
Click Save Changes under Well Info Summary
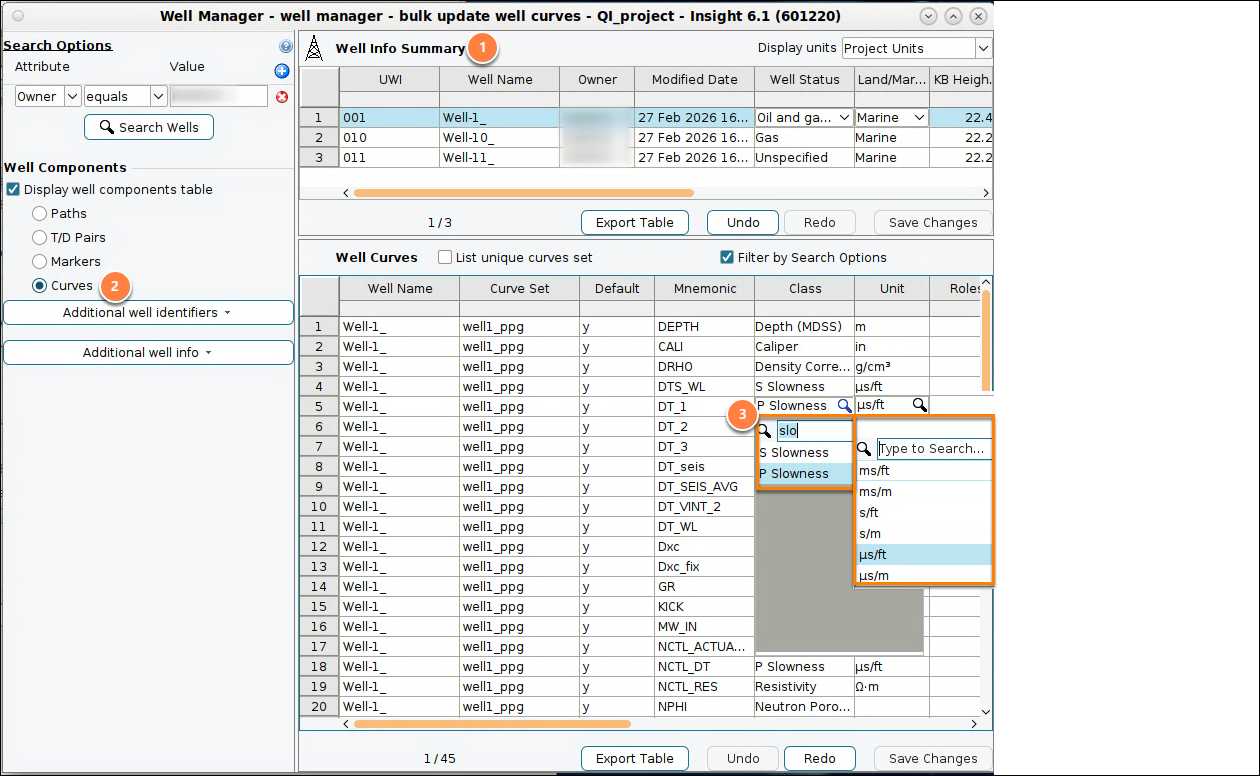click(933, 223)
